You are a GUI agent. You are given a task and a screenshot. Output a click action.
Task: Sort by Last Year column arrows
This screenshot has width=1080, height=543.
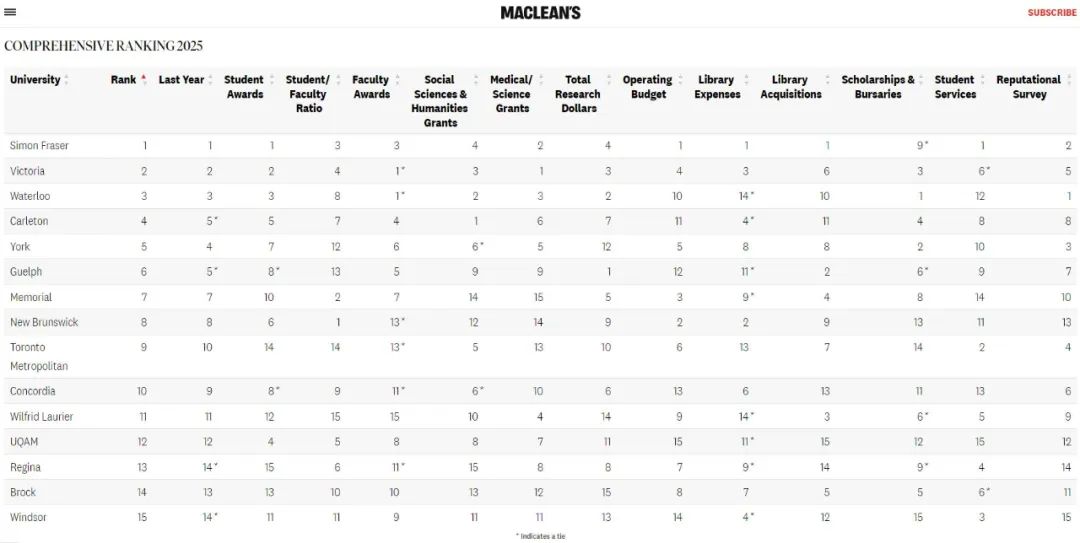coord(211,80)
